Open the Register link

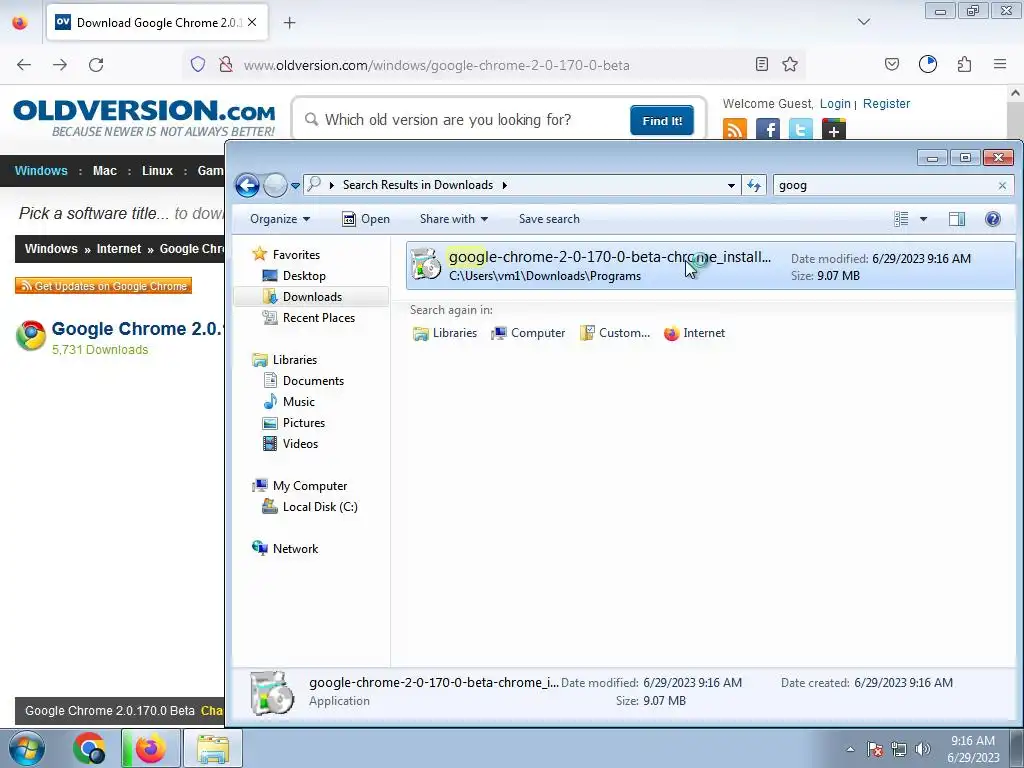click(x=886, y=104)
